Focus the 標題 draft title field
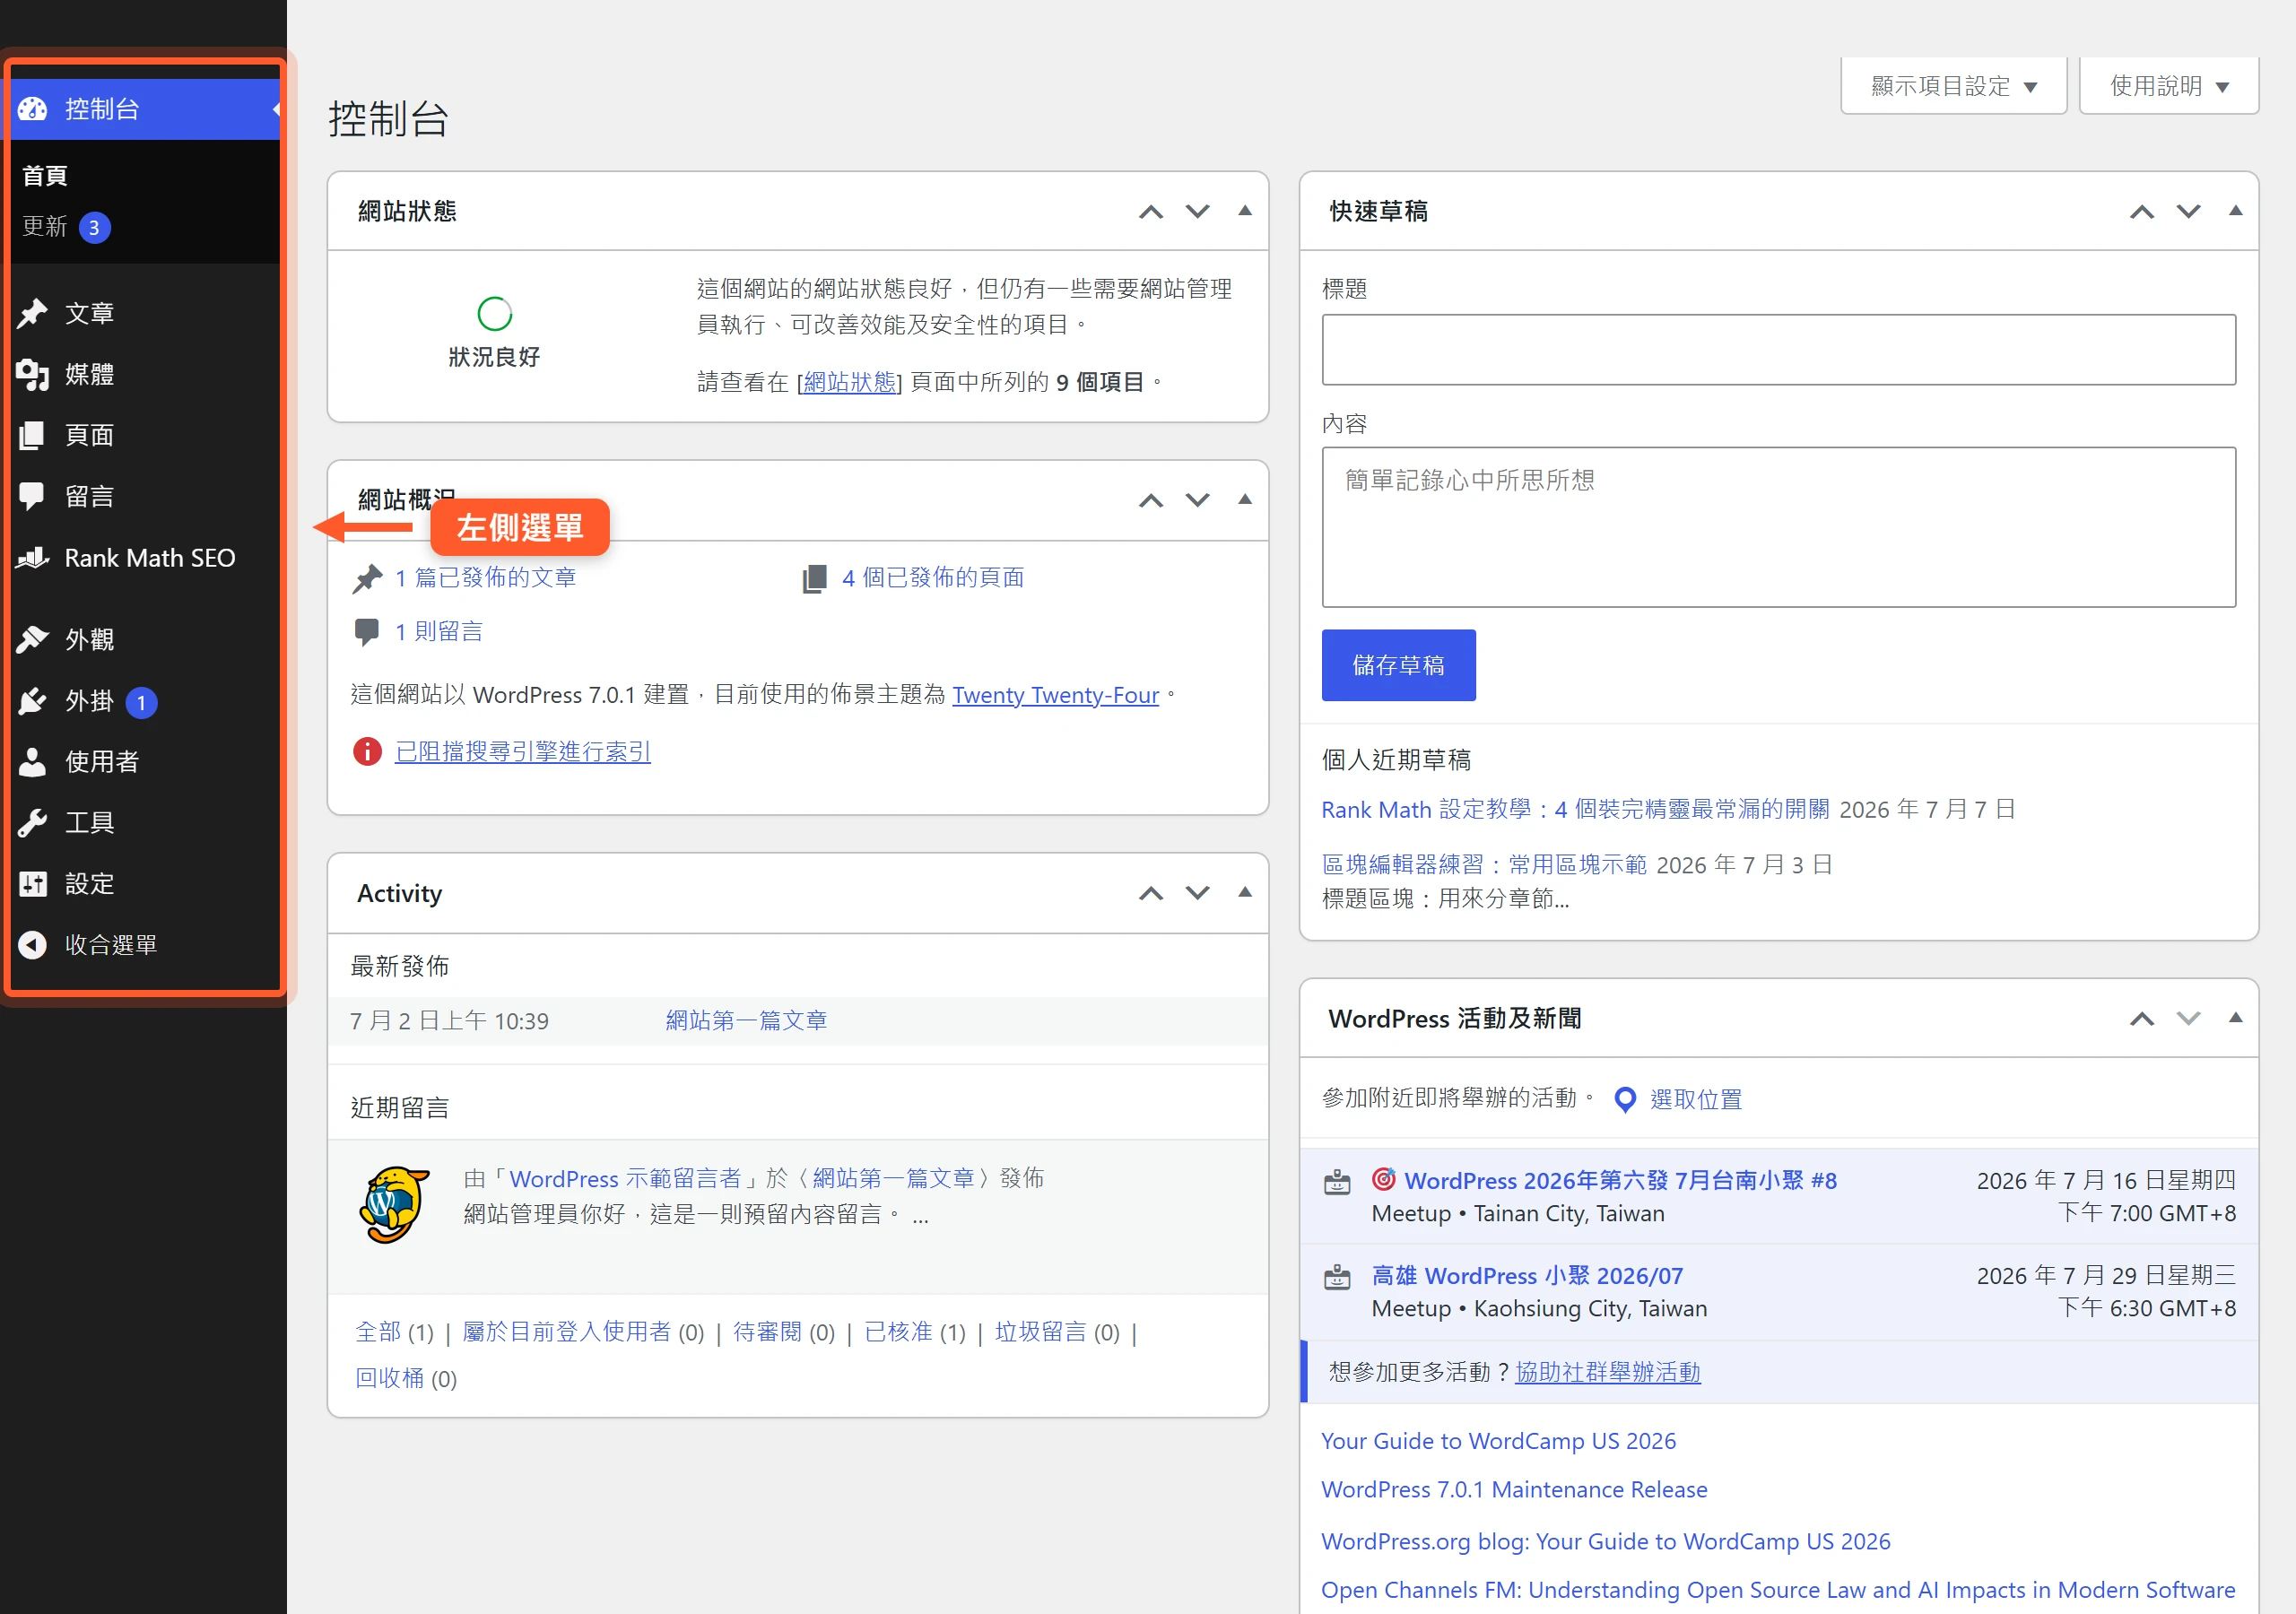 click(1778, 350)
